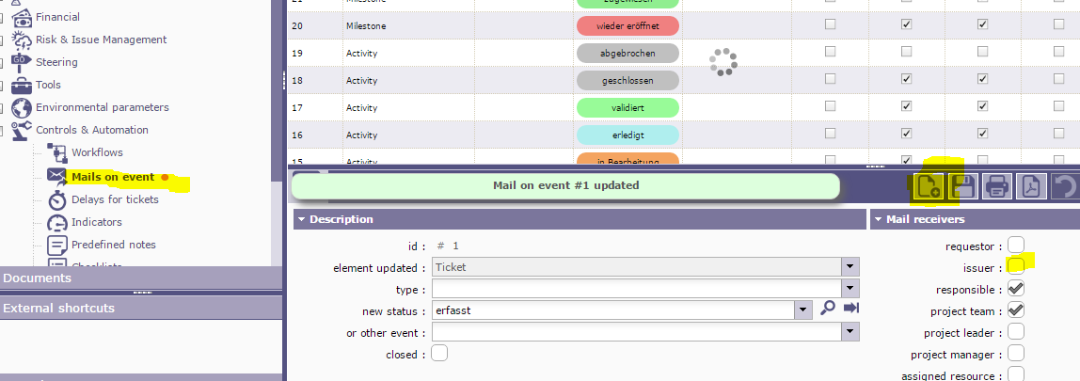Click the Tools briefcase icon
Screen dimensions: 1080x381
[x=22, y=85]
